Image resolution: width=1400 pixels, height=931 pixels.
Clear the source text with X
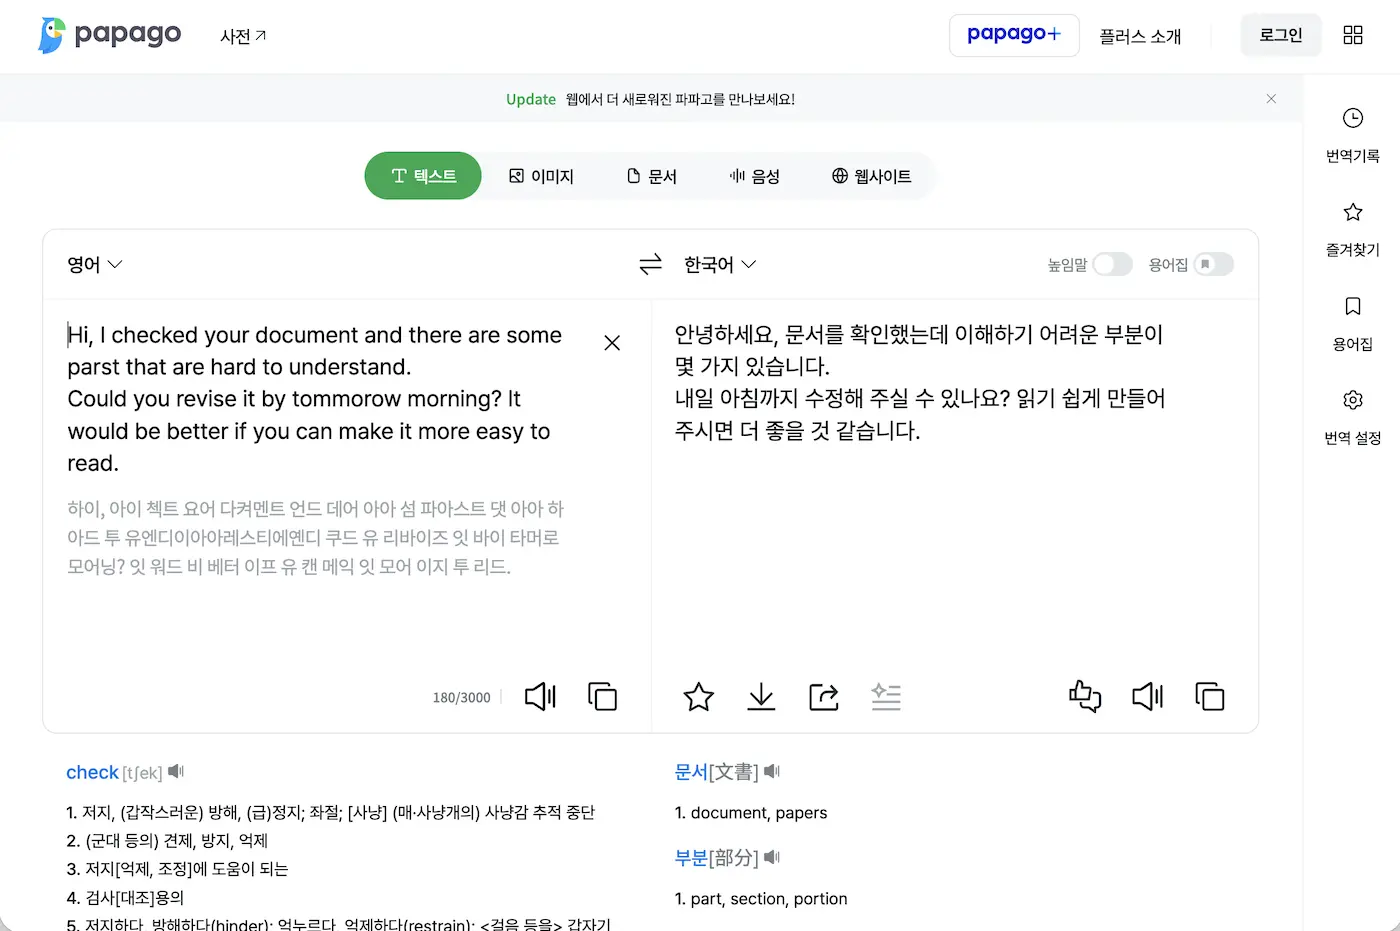tap(612, 343)
